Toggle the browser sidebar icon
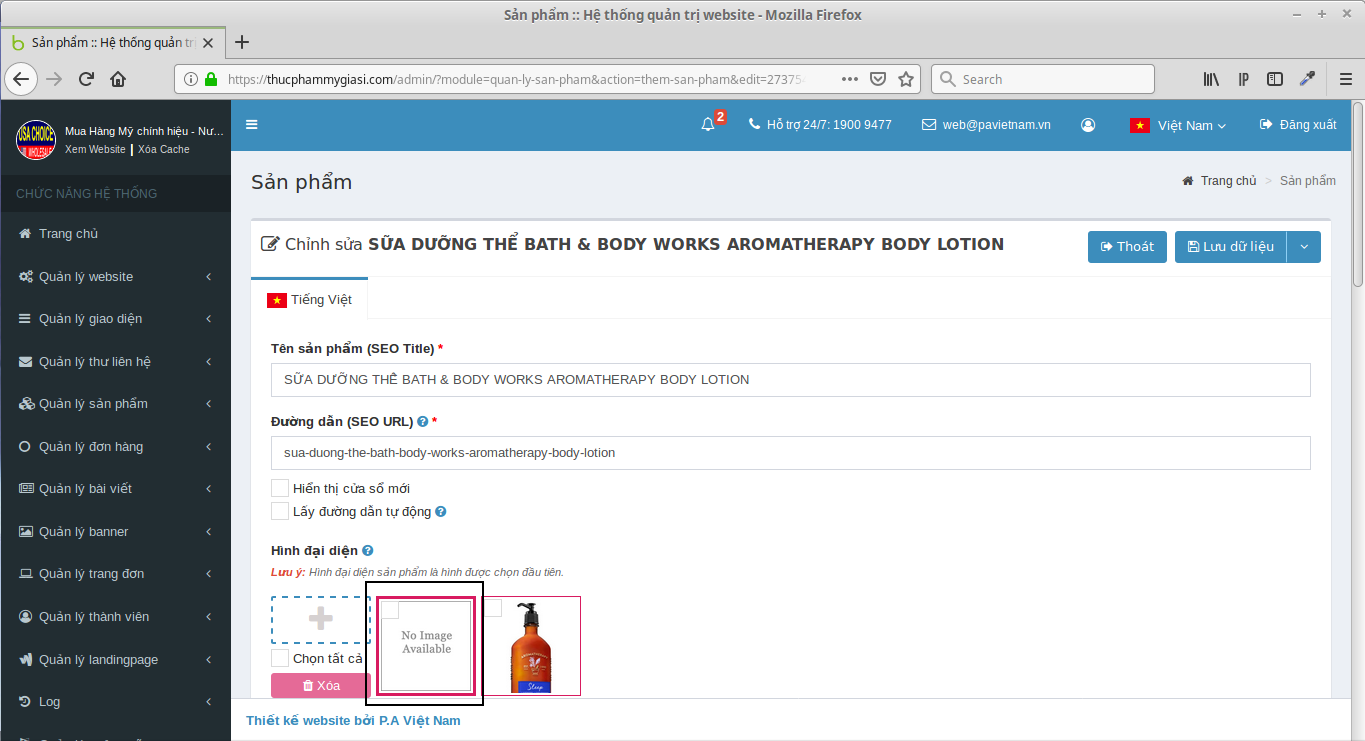The height and width of the screenshot is (741, 1365). pos(1275,79)
